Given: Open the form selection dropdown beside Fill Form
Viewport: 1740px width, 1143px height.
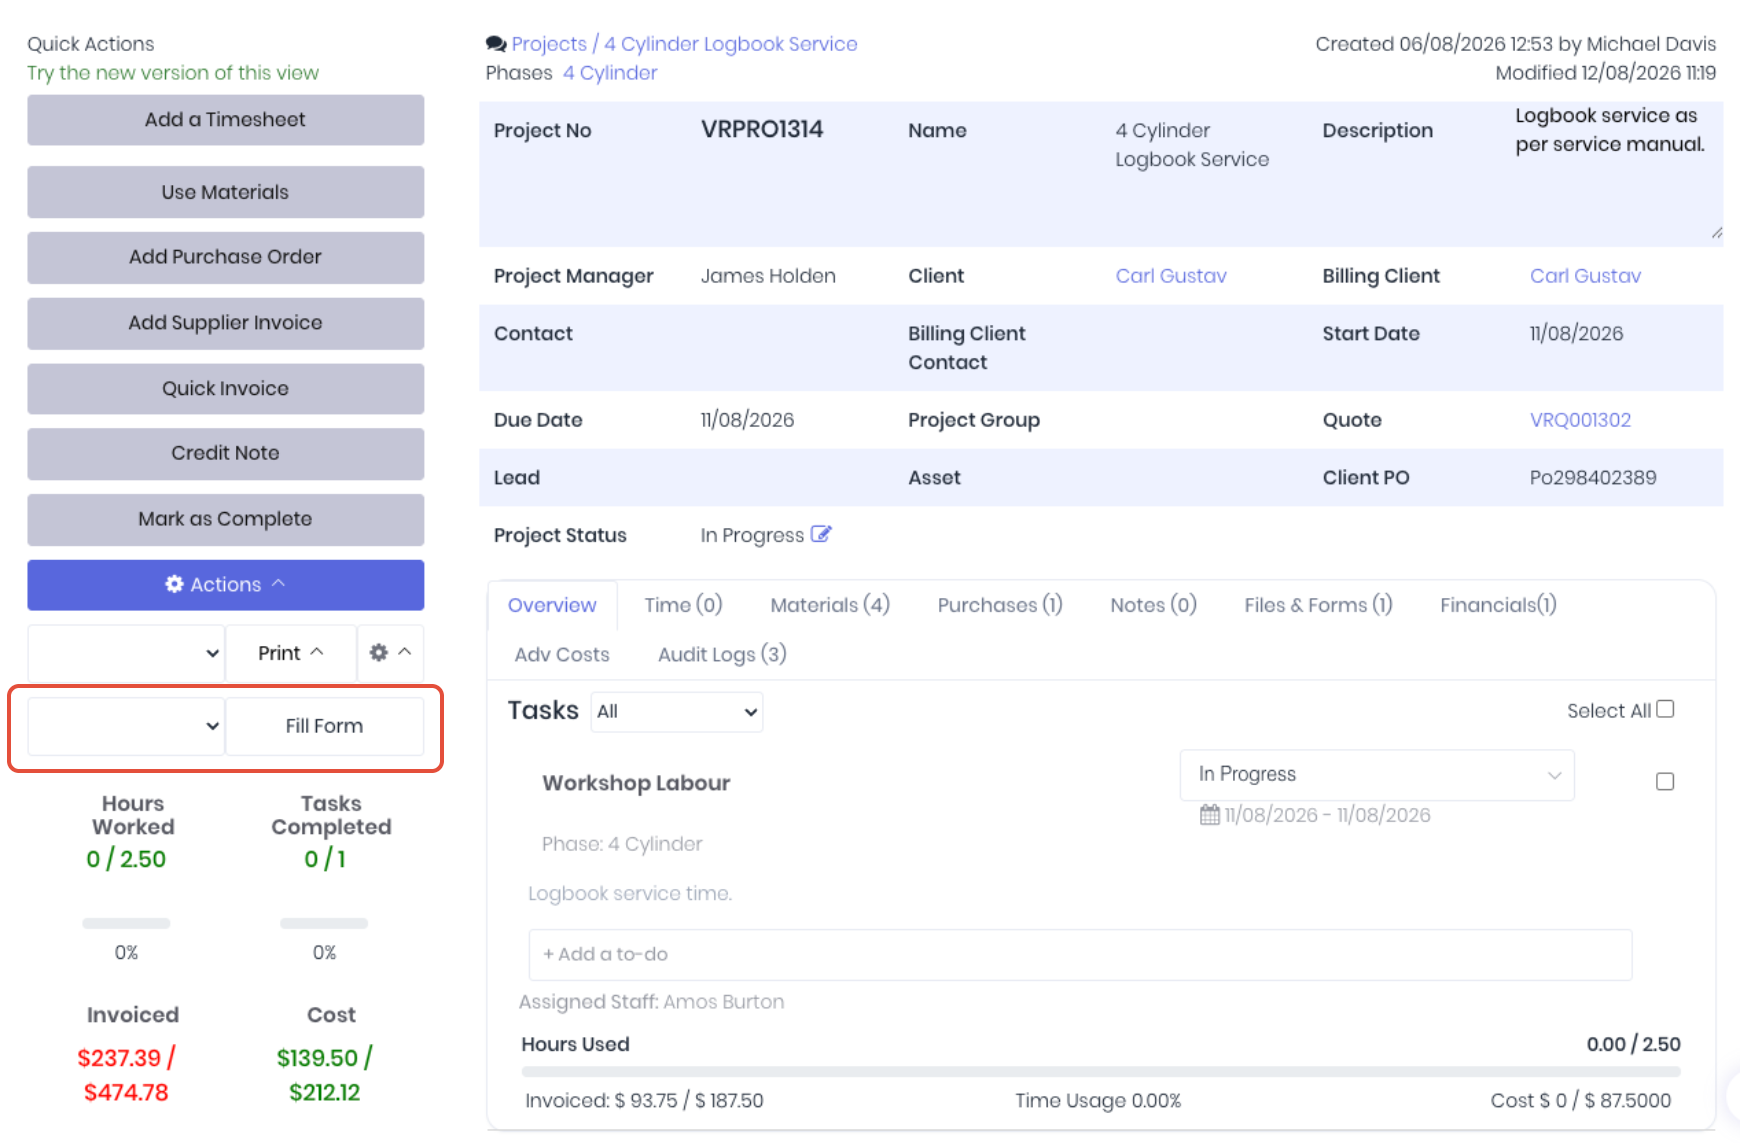Looking at the screenshot, I should [126, 726].
